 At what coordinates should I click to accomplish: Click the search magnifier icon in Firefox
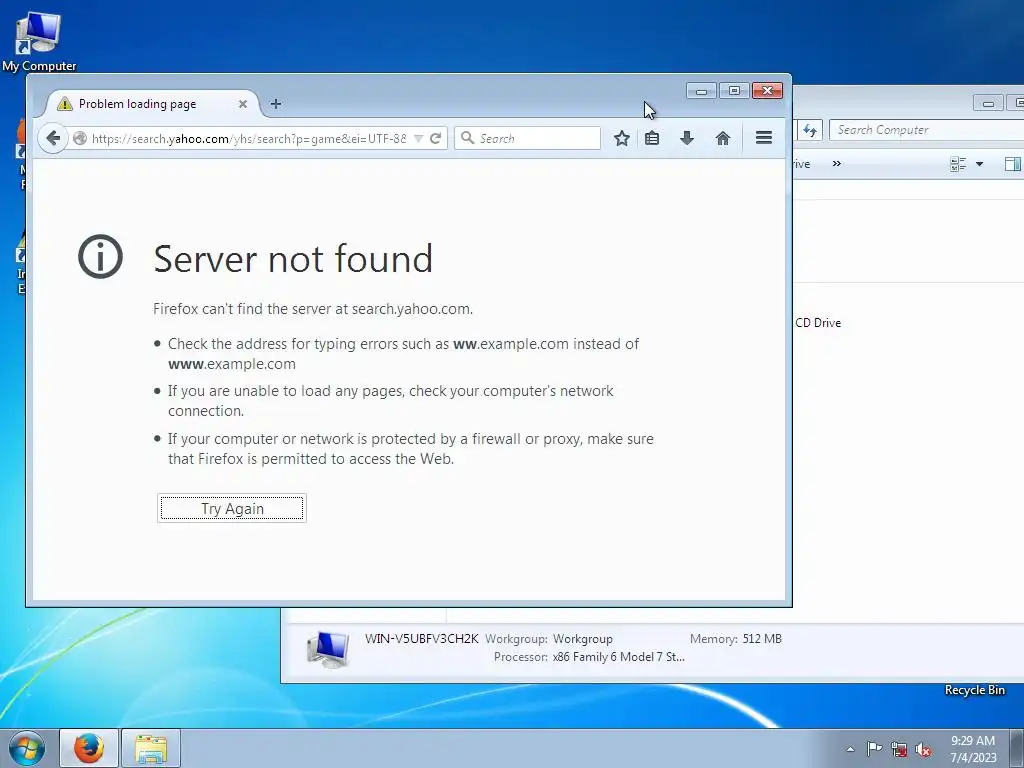pyautogui.click(x=467, y=138)
